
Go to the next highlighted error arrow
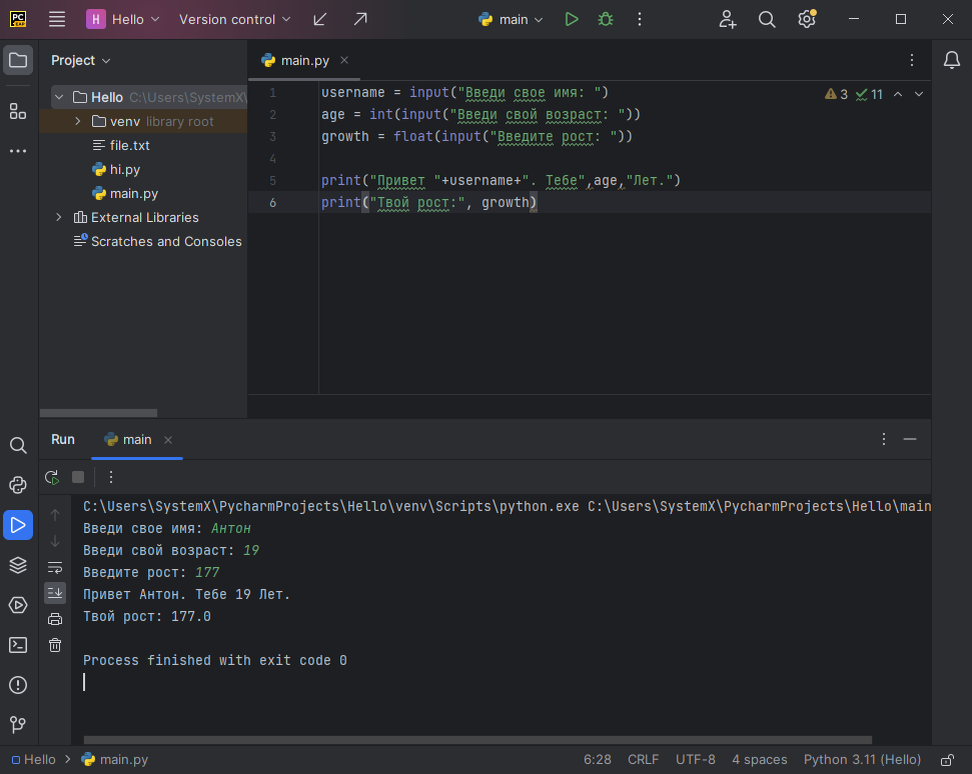(919, 94)
